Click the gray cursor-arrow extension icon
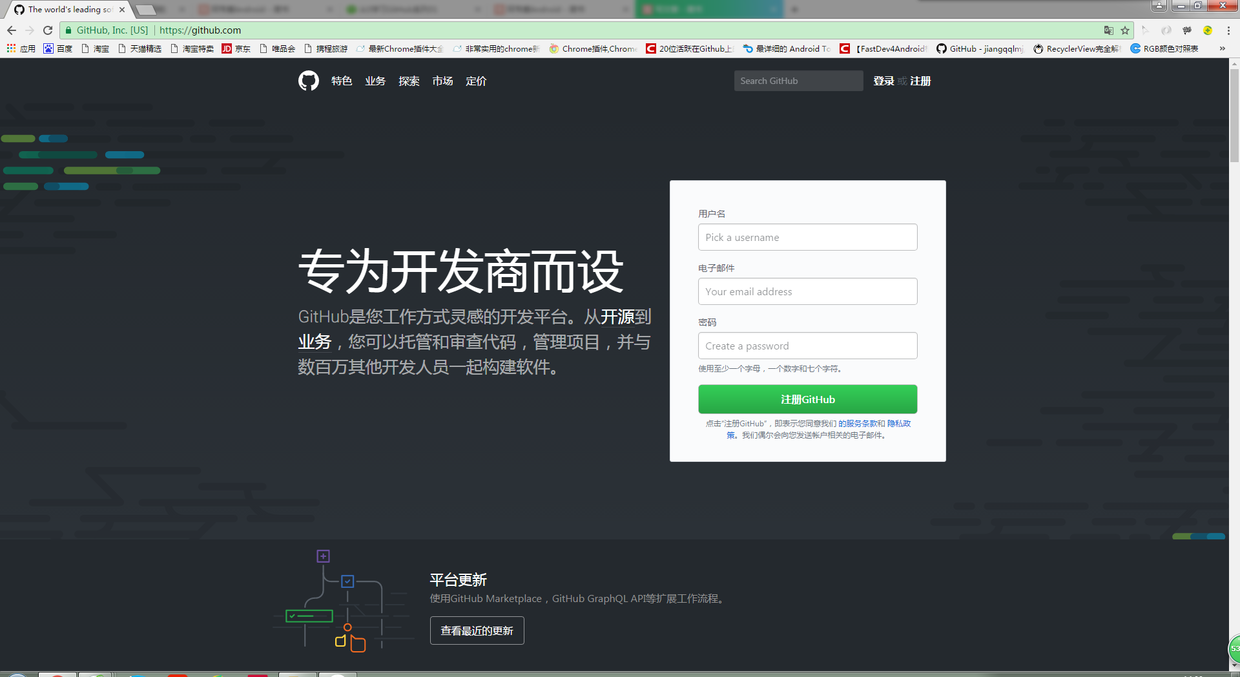 [x=1146, y=30]
